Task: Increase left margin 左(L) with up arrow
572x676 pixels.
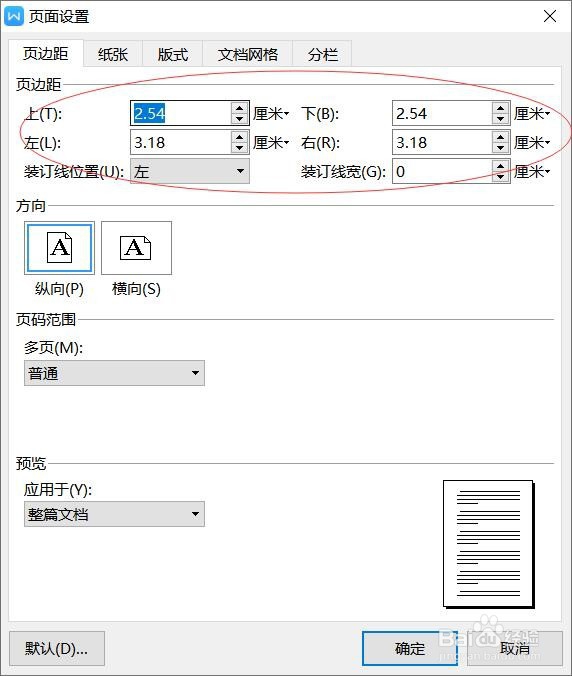Action: pyautogui.click(x=239, y=137)
